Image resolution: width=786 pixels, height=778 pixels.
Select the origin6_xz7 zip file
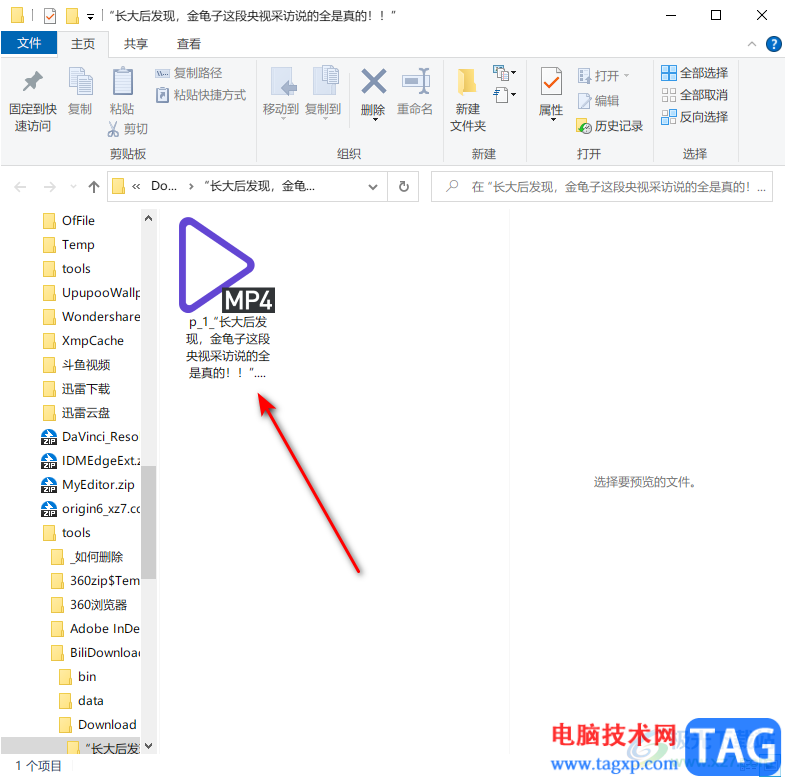(x=90, y=509)
